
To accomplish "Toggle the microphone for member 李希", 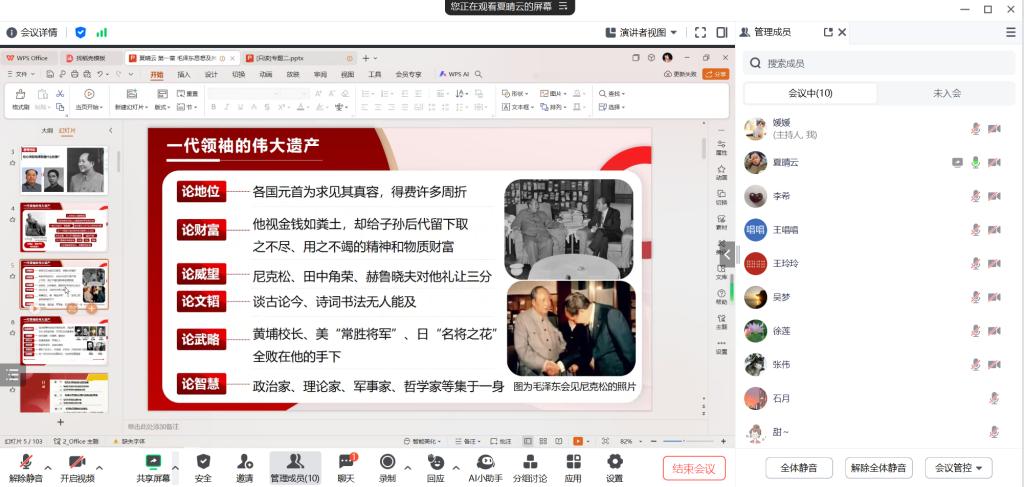I will point(975,197).
